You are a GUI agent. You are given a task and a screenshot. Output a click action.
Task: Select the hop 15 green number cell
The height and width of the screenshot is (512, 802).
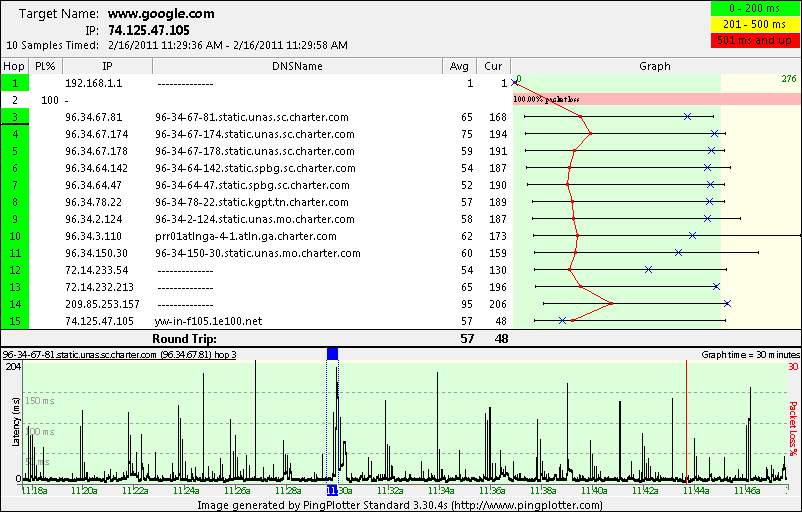coord(15,321)
